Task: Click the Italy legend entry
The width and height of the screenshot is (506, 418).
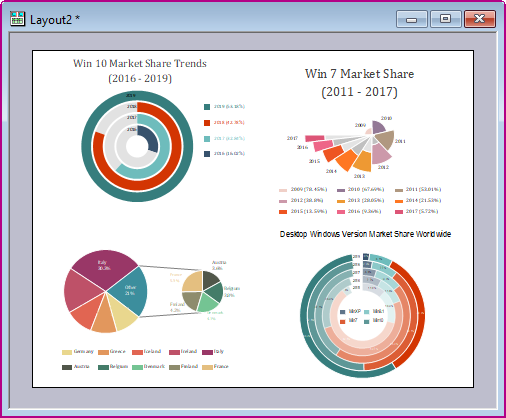Action: [x=213, y=352]
